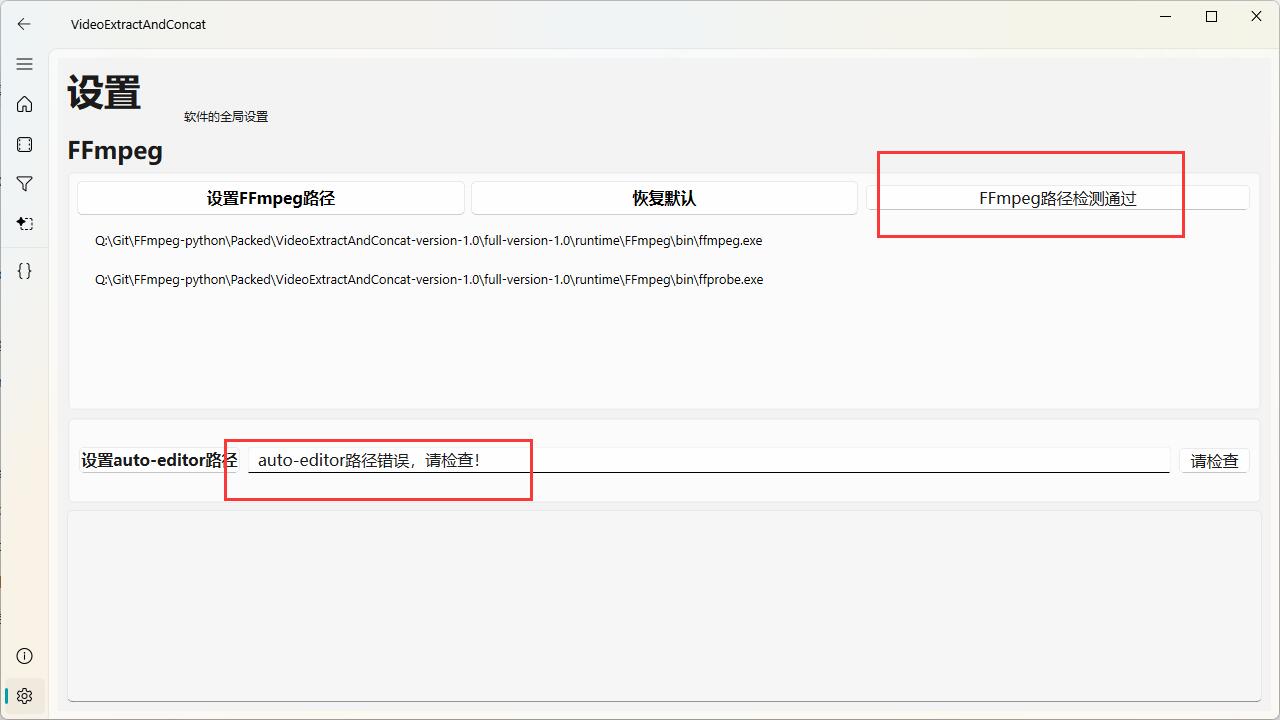Minimize the VideoExtractAndConcat window
This screenshot has width=1280, height=720.
pos(1166,17)
